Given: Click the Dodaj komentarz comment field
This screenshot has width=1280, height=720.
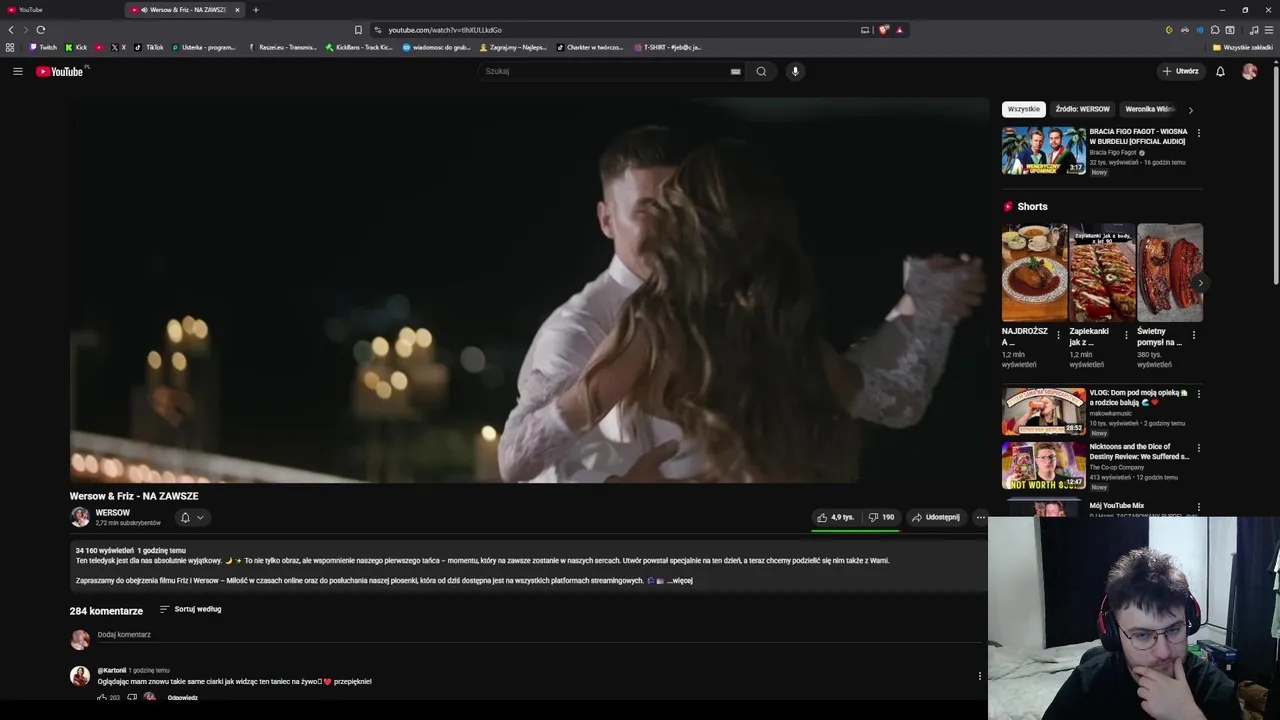Looking at the screenshot, I should [x=540, y=635].
